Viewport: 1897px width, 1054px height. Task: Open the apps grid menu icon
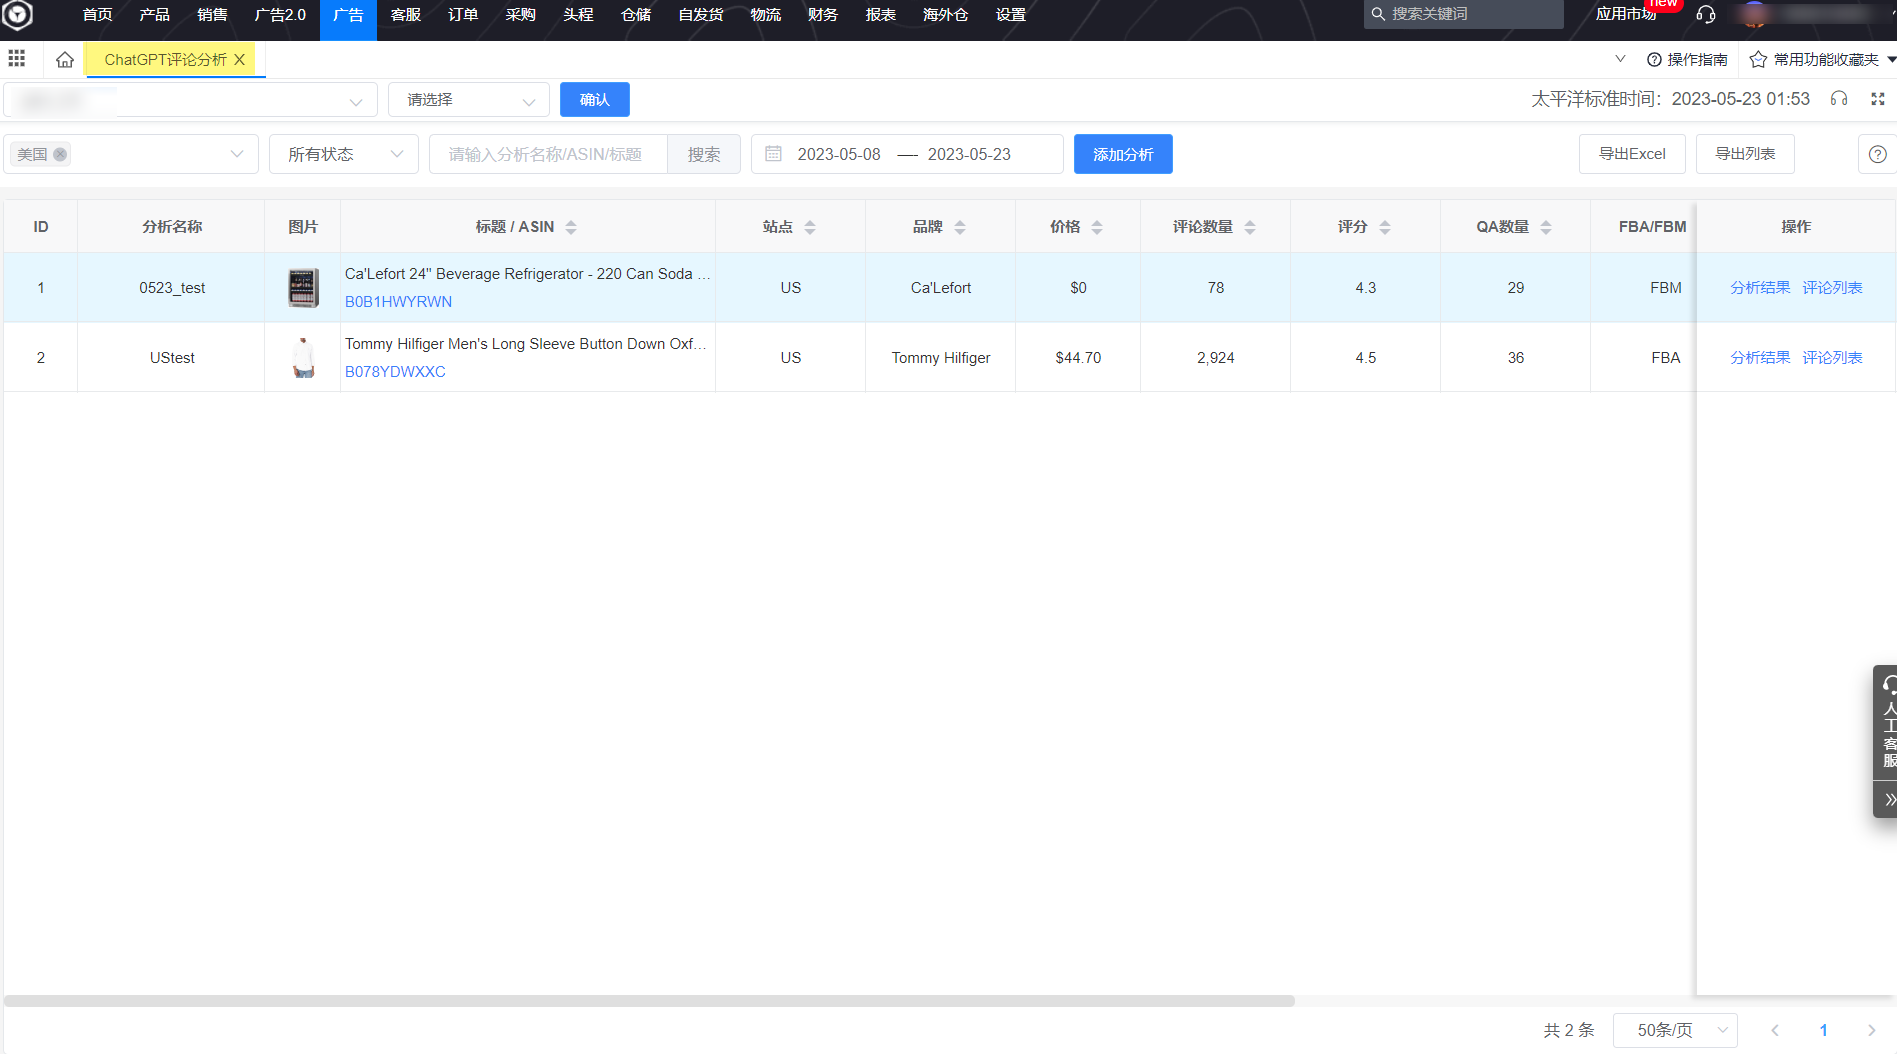coord(17,59)
